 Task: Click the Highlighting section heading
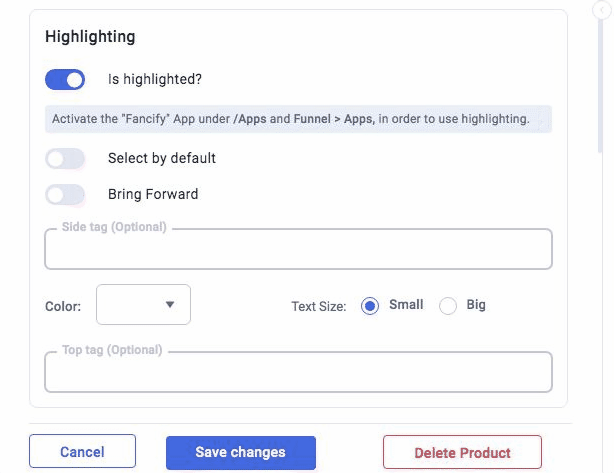point(90,37)
